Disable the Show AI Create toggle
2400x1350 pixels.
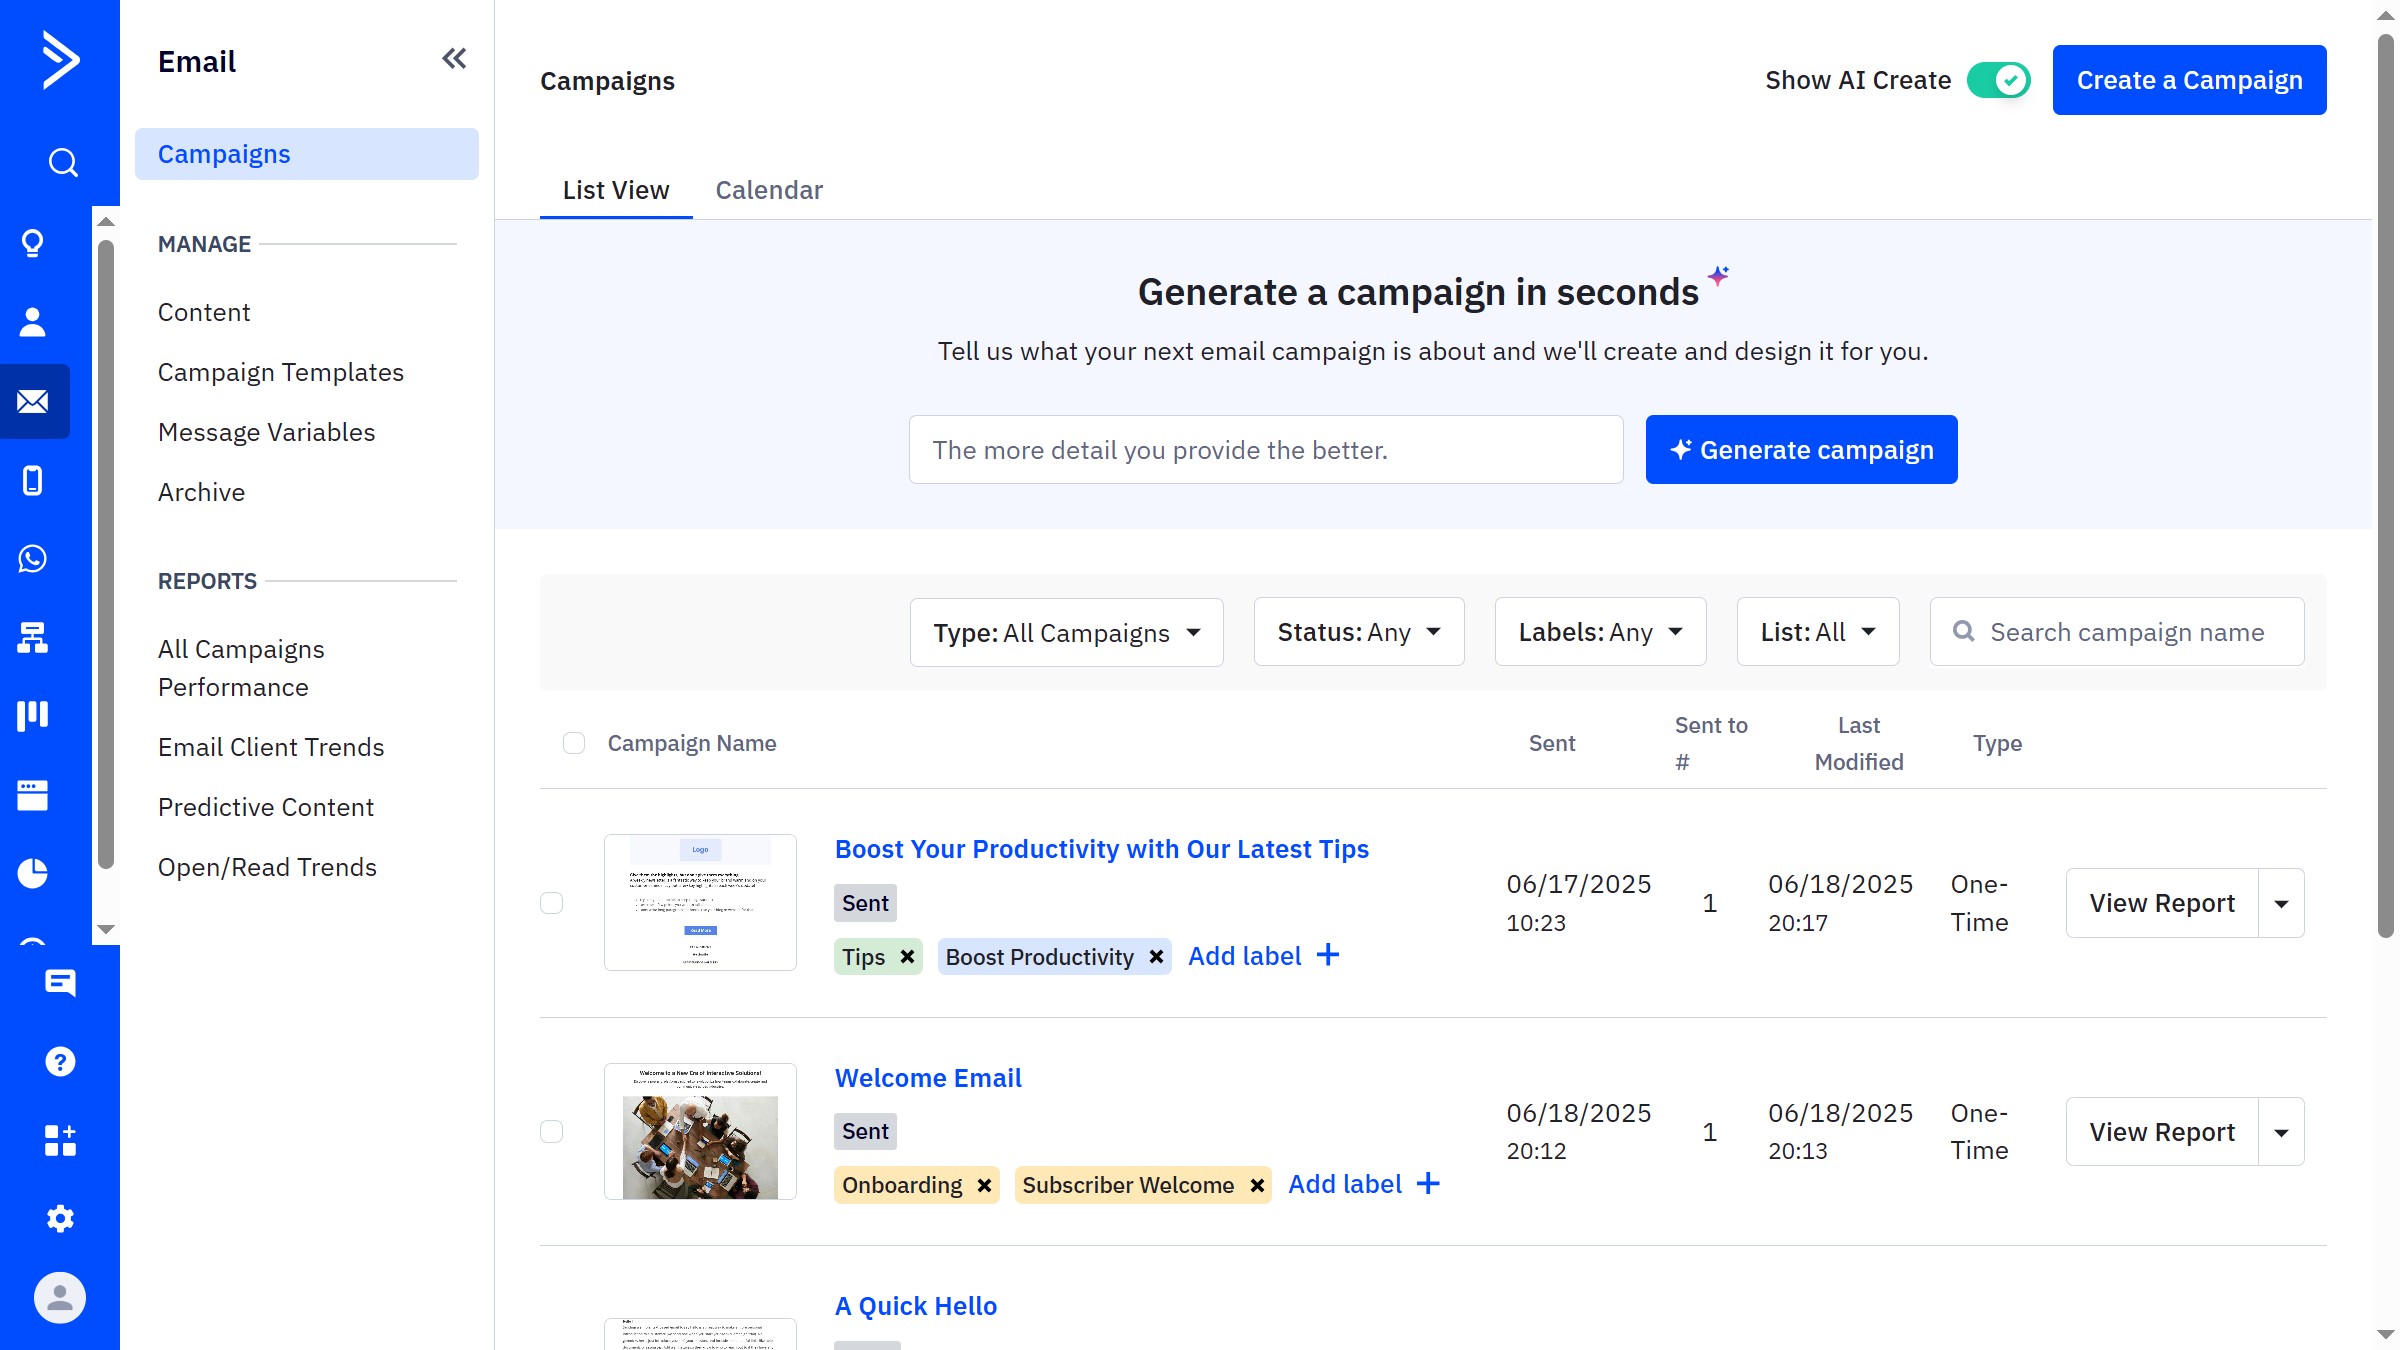(1998, 79)
